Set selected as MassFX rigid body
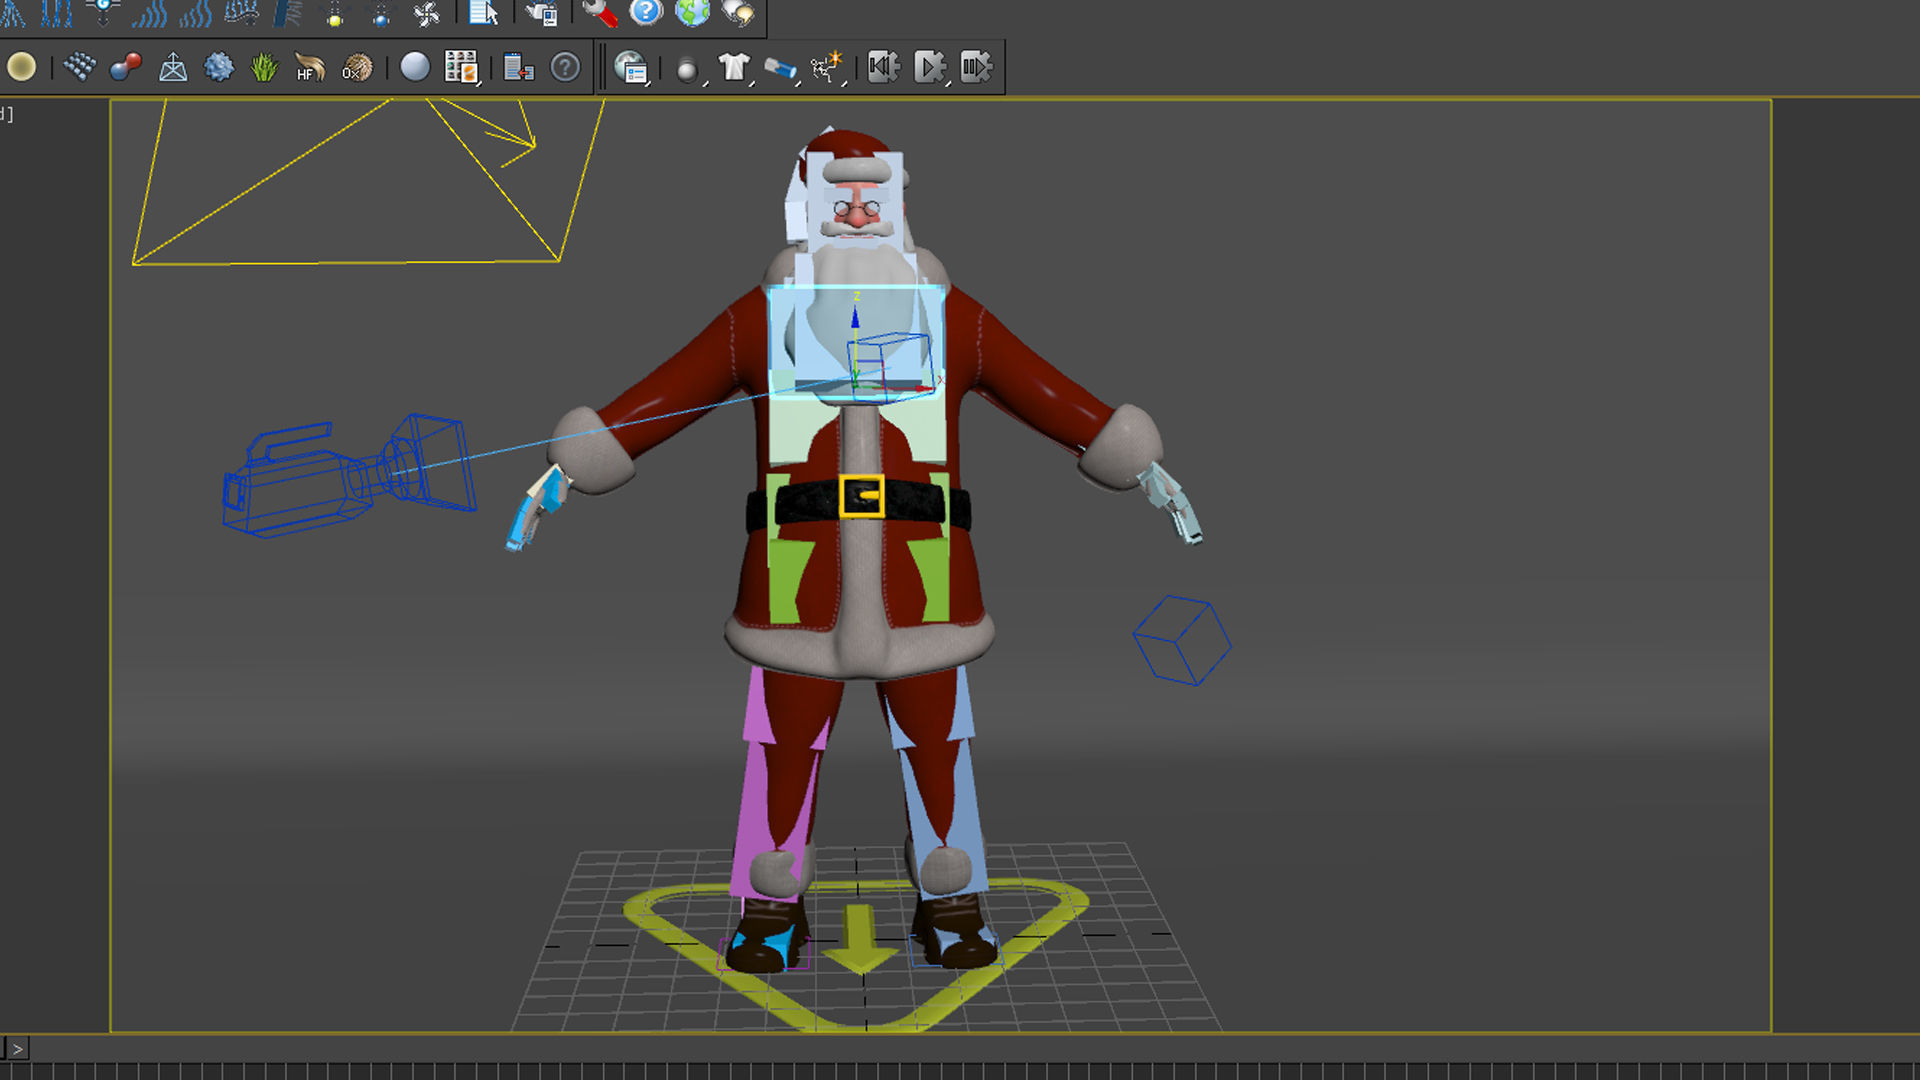The height and width of the screenshot is (1080, 1920). point(686,69)
